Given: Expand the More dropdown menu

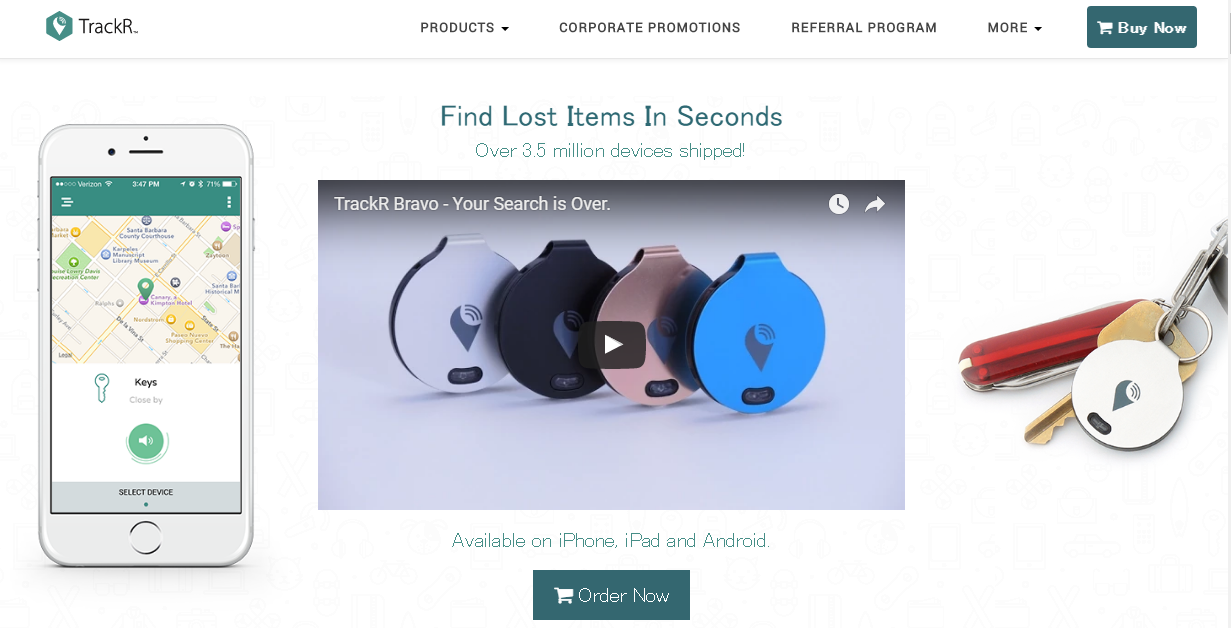Looking at the screenshot, I should 1014,28.
